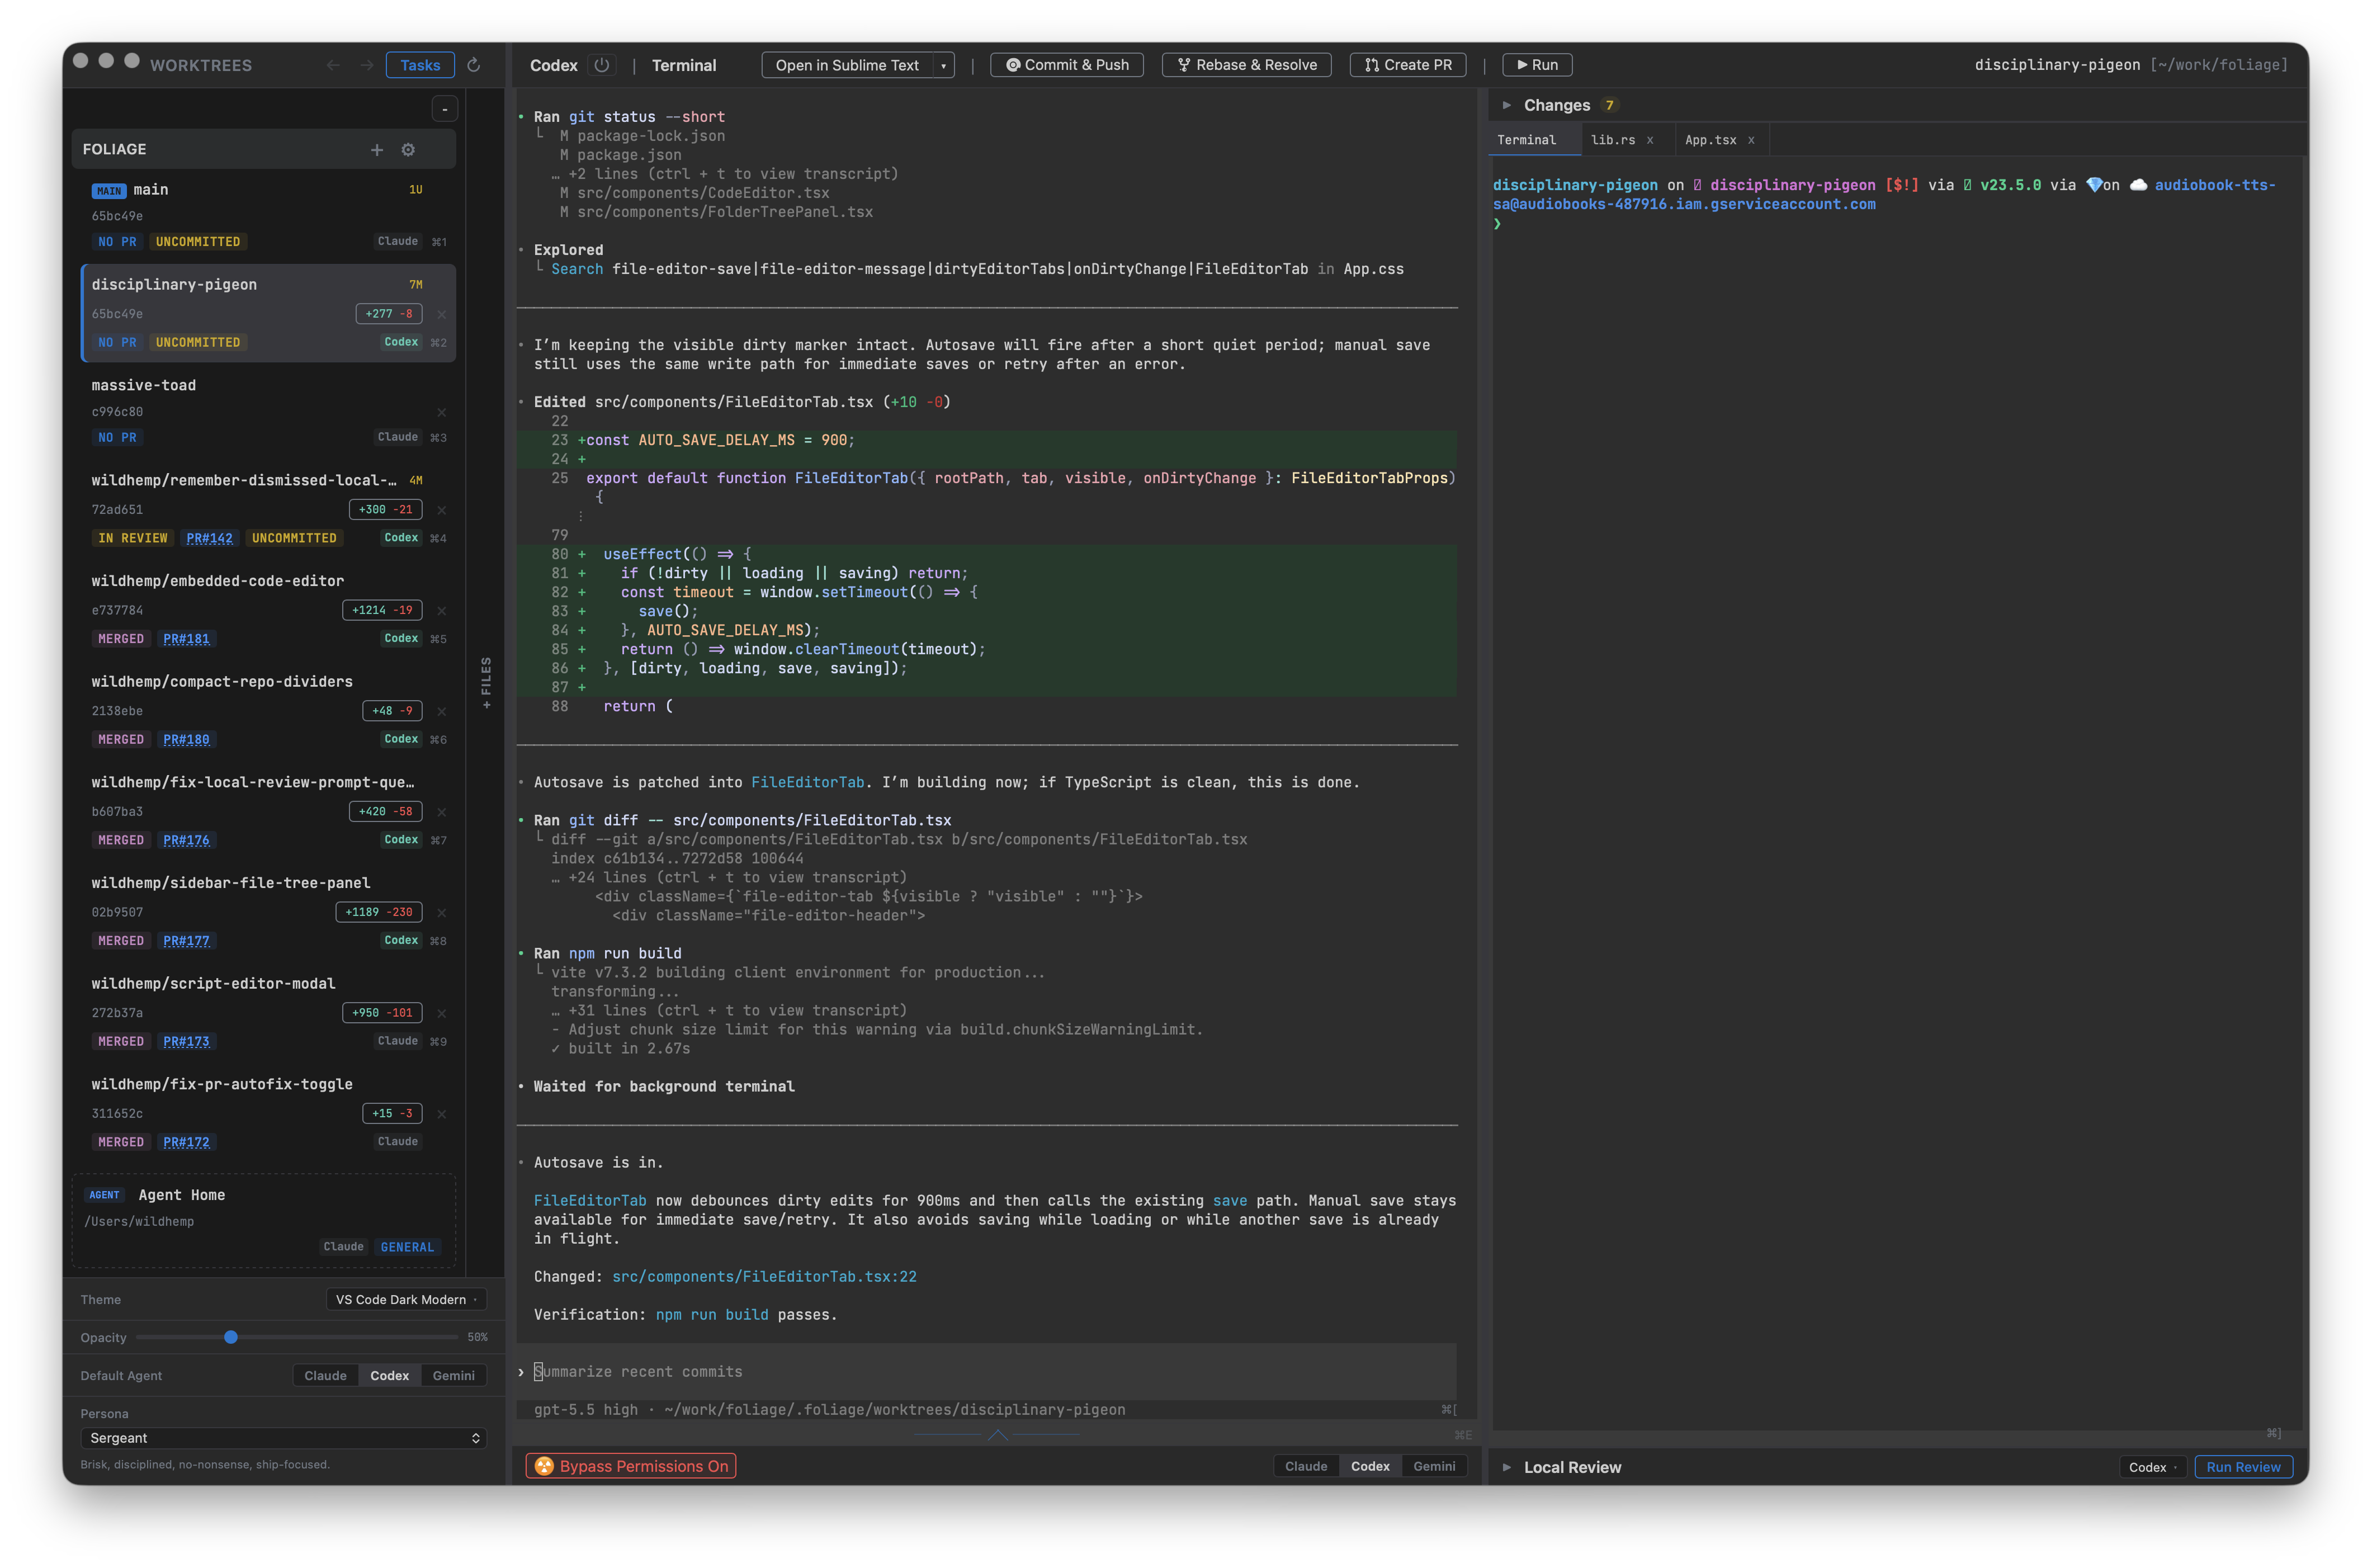Set default agent to Codex
Viewport: 2372px width, 1568px height.
pos(390,1375)
